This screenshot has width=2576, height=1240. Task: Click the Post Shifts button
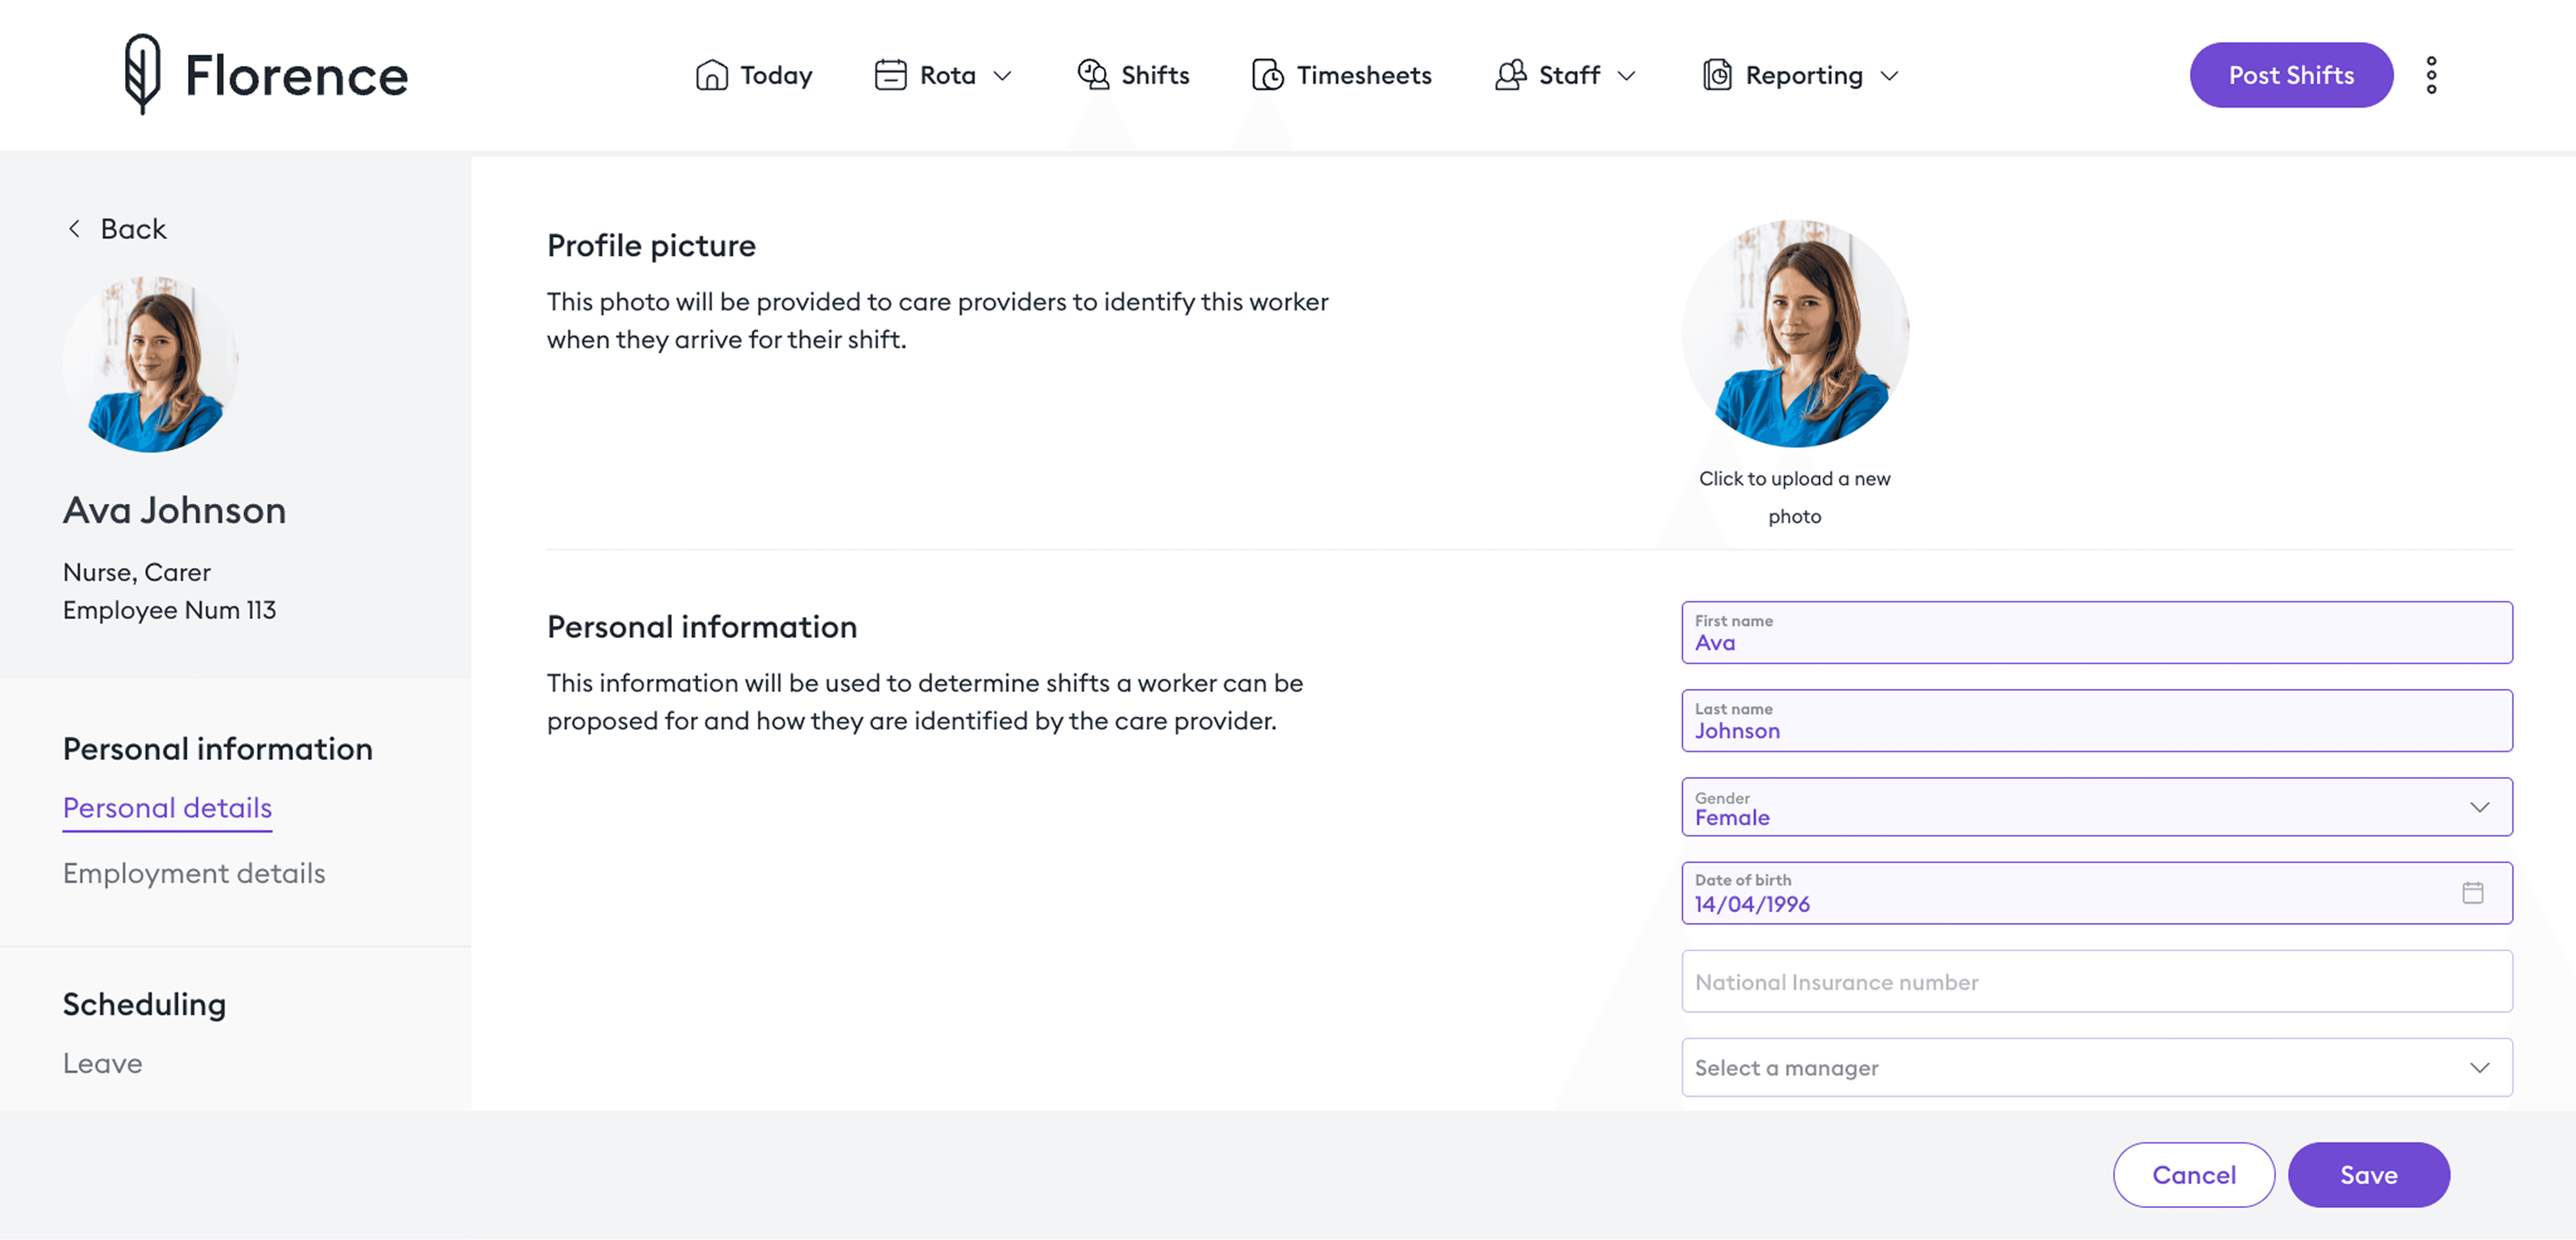coord(2291,74)
